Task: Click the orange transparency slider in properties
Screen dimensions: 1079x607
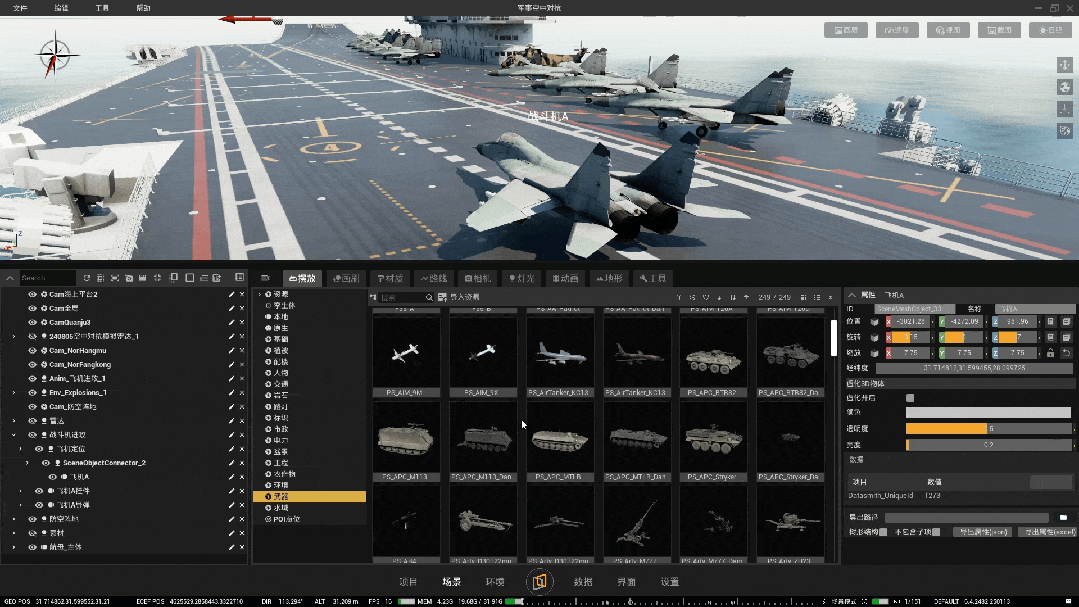Action: (946, 428)
